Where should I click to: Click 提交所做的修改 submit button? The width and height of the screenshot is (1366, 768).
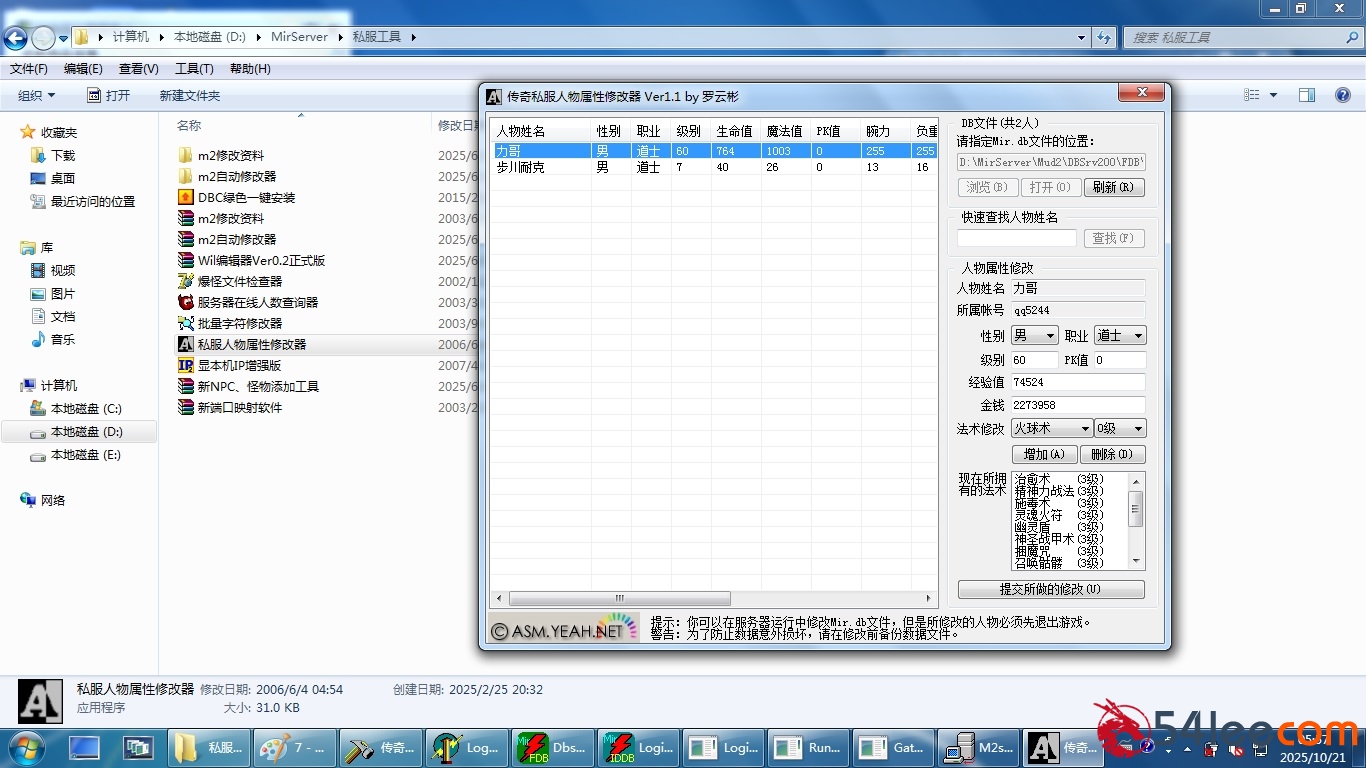tap(1050, 589)
